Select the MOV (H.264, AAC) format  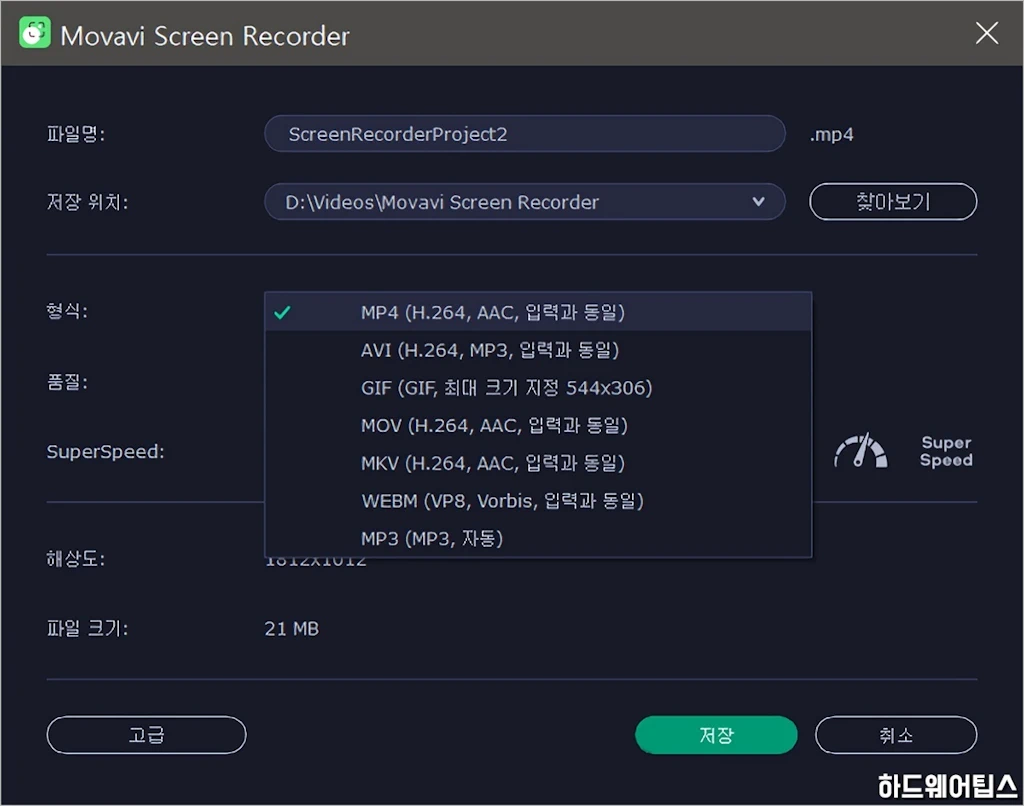(x=538, y=426)
